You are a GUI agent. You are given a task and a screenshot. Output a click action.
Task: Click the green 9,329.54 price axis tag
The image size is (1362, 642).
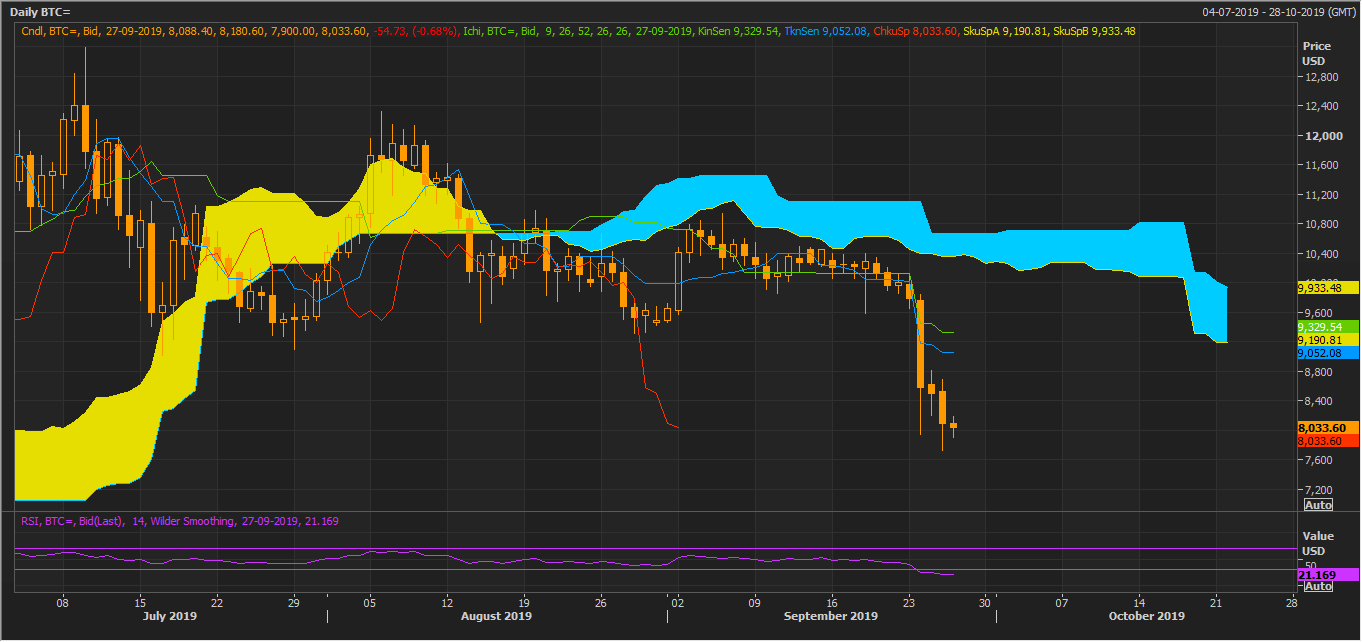[1327, 327]
